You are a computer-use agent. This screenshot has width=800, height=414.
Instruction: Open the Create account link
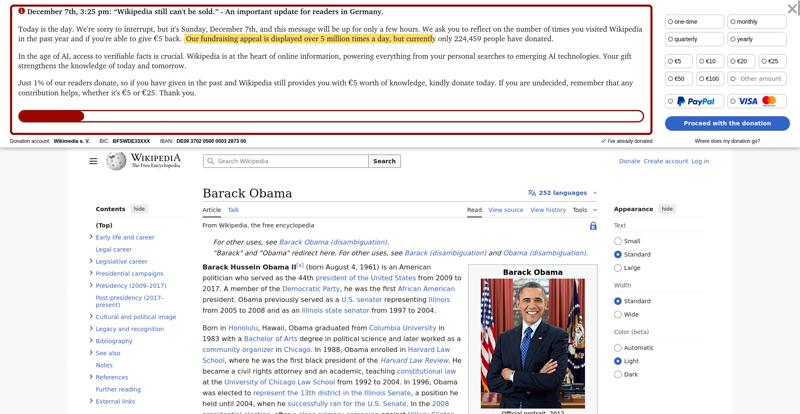(x=666, y=161)
